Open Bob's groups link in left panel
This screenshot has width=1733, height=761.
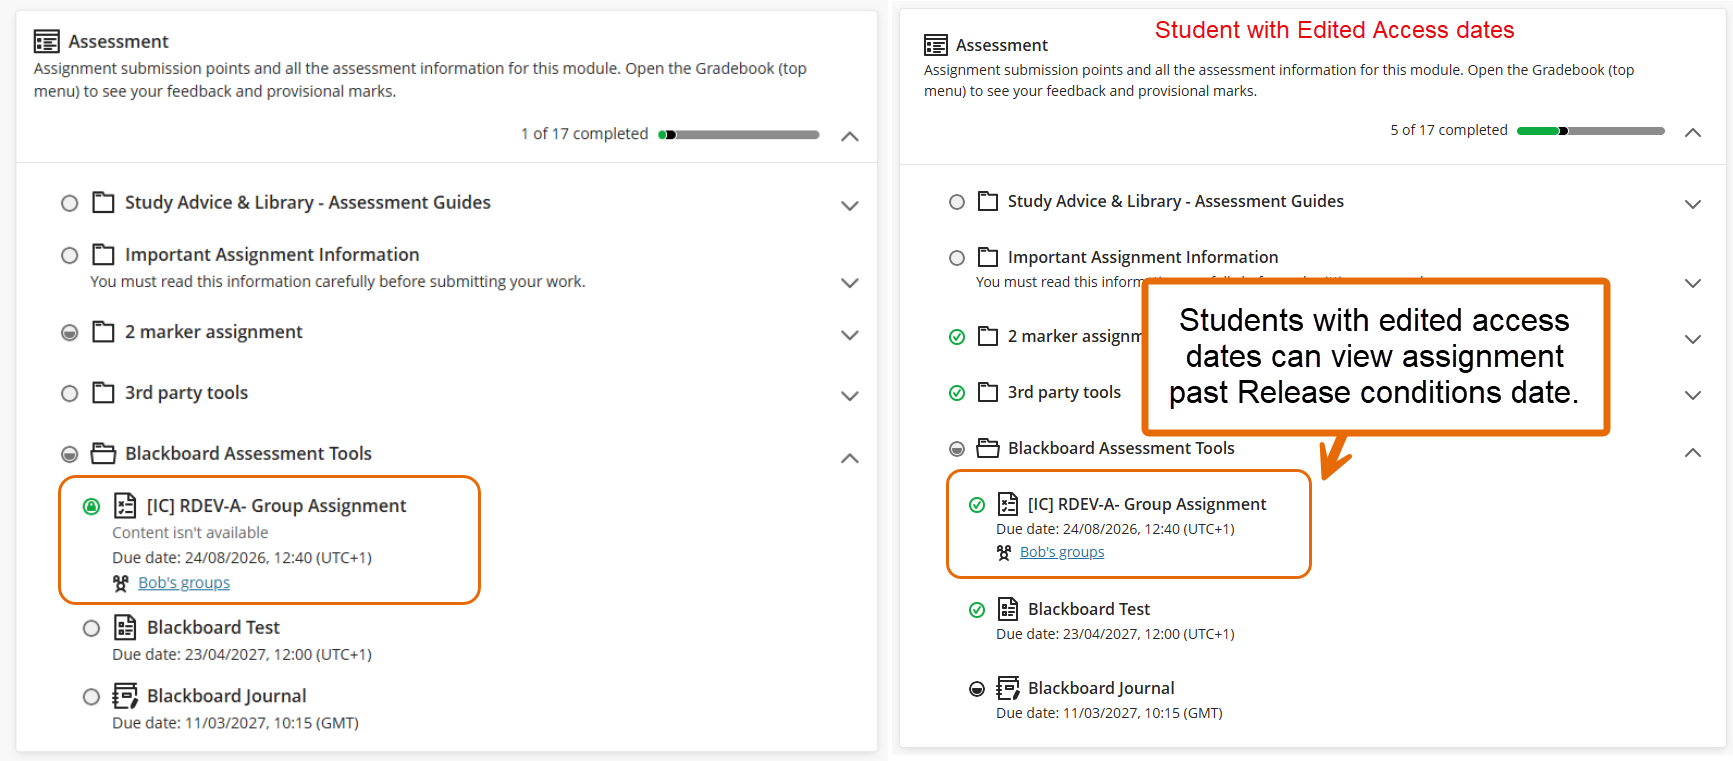click(x=184, y=583)
